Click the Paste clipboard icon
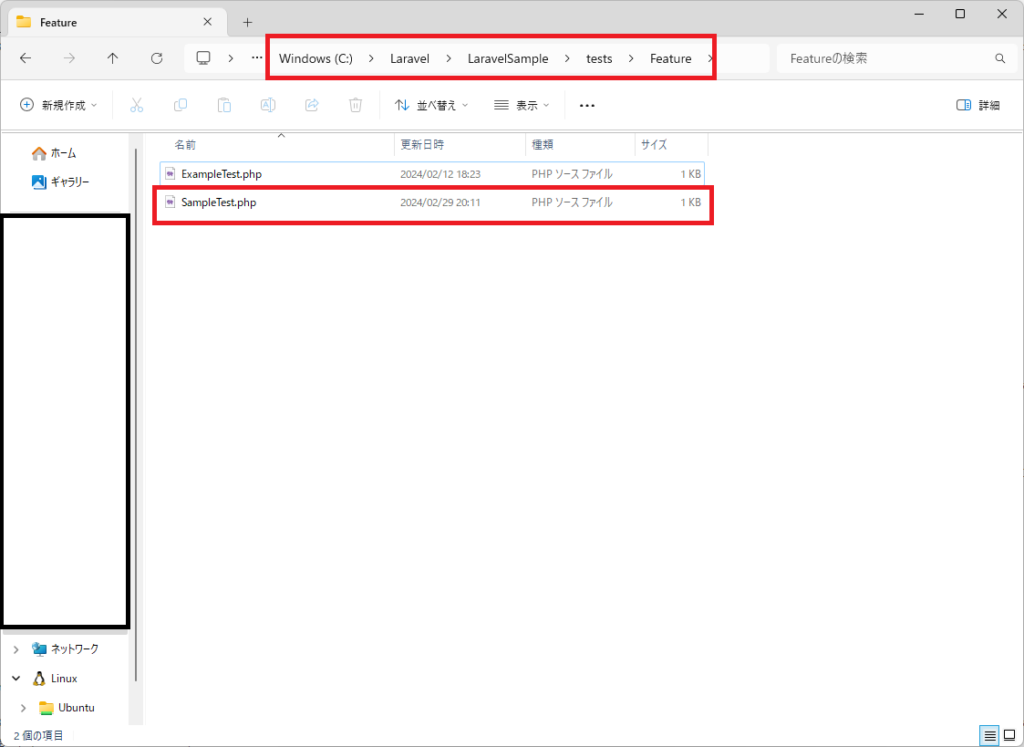 (224, 105)
